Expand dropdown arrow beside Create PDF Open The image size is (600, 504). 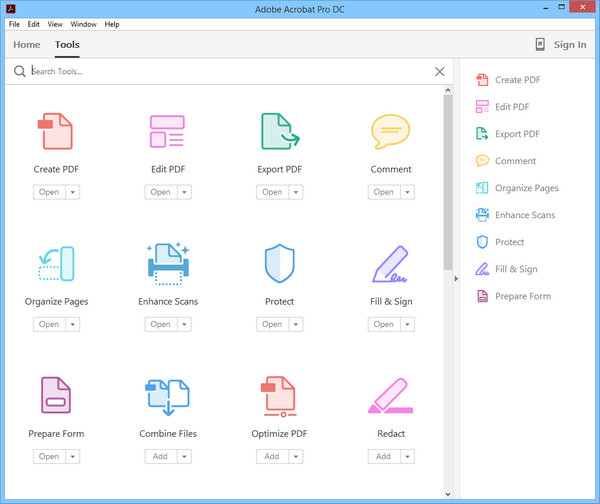click(x=73, y=192)
